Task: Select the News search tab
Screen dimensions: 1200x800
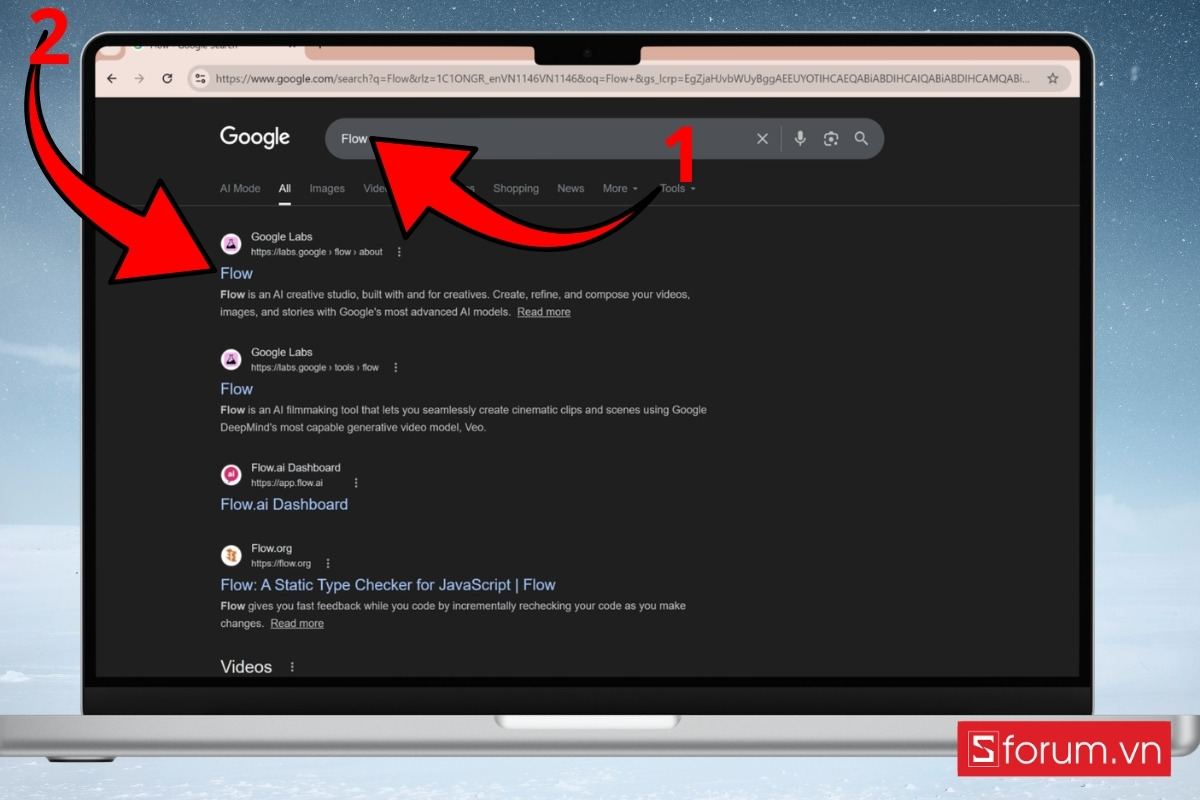Action: (570, 188)
